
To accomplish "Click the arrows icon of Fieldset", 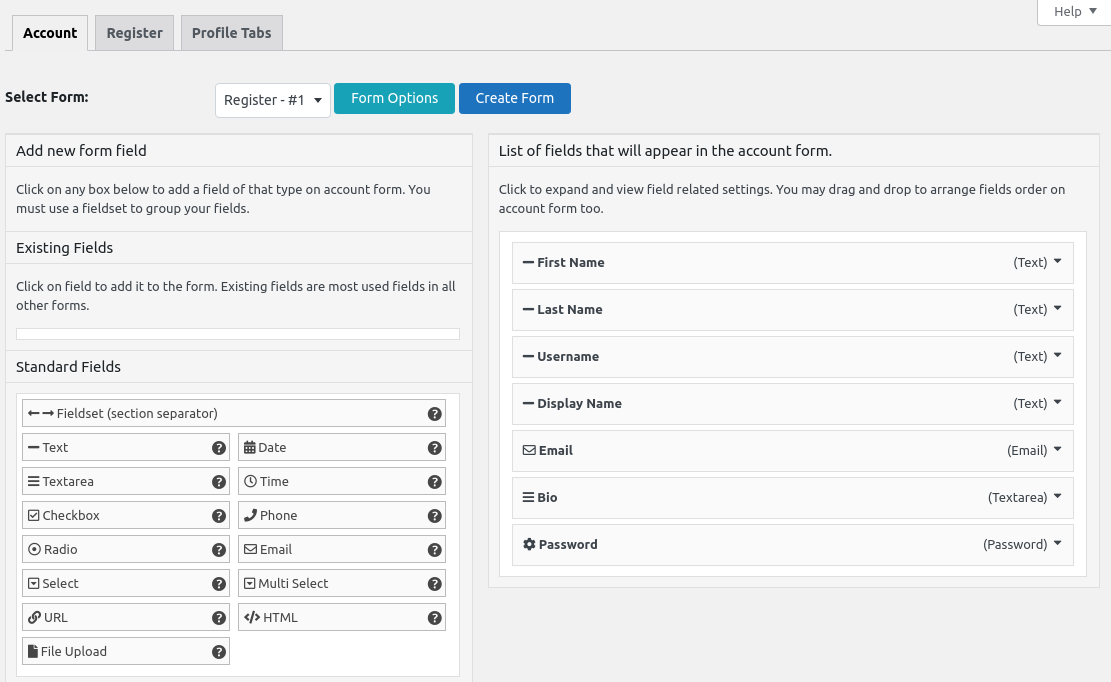I will [41, 413].
